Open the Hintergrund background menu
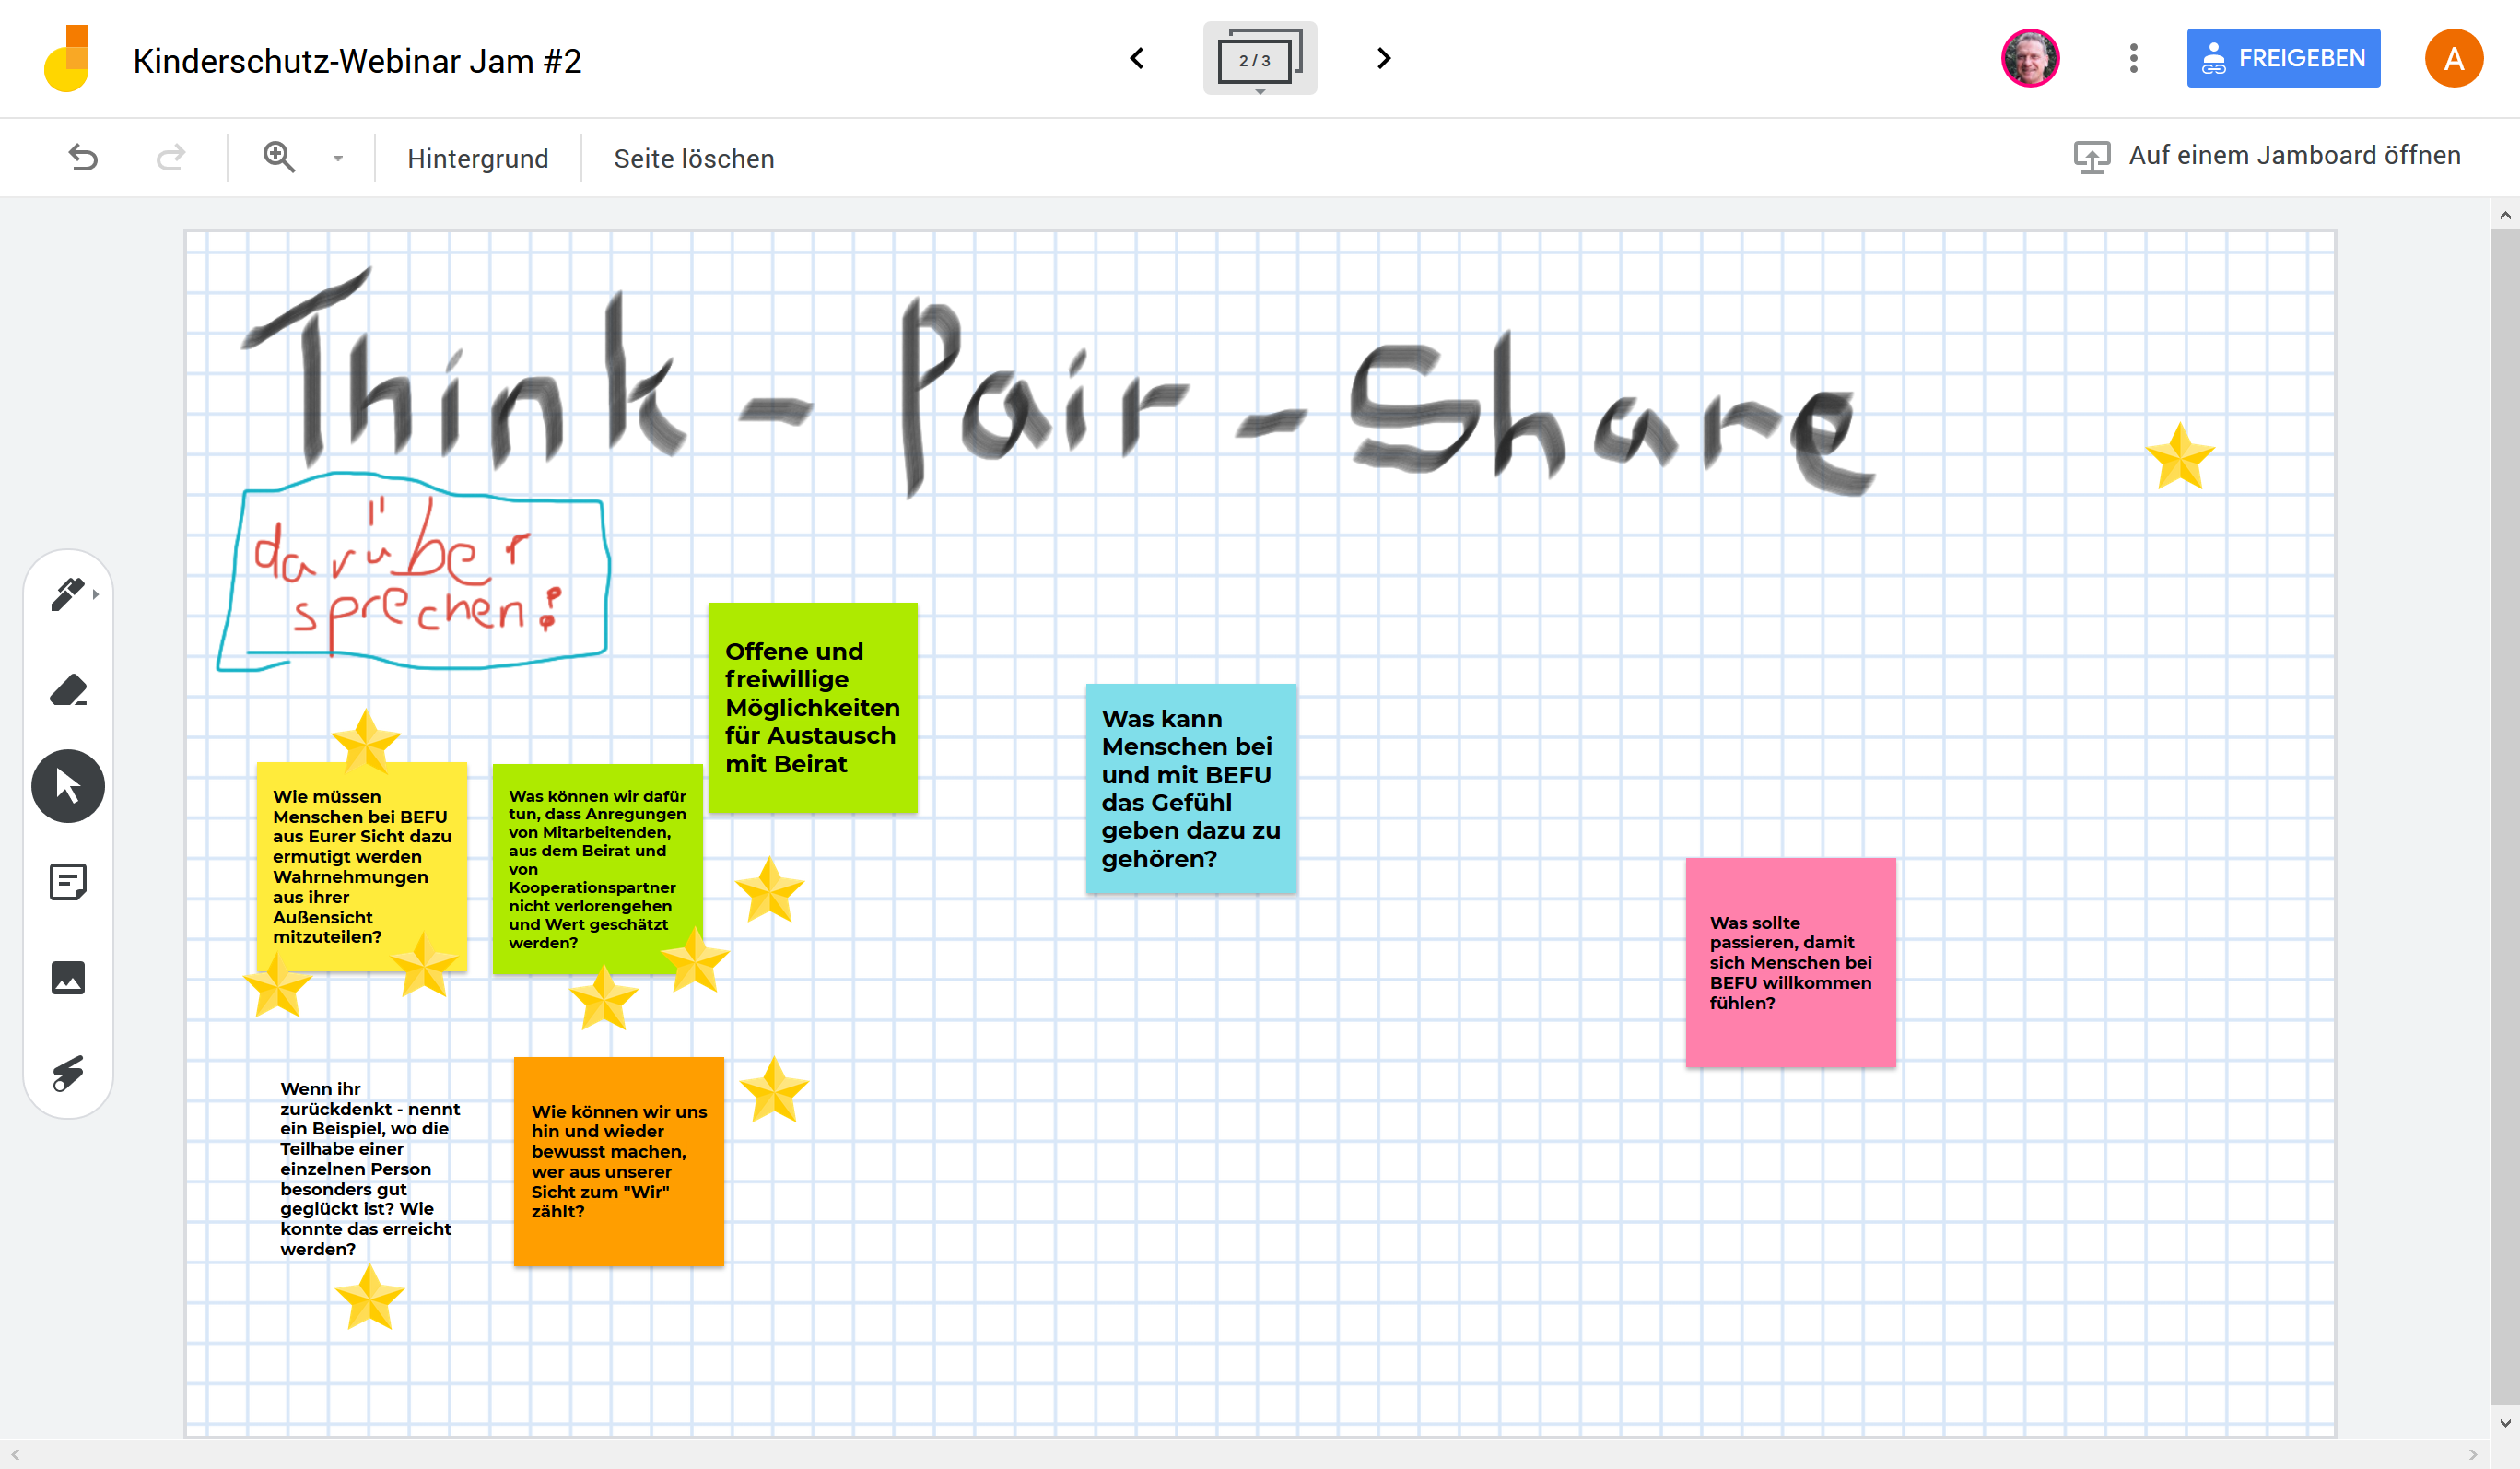The image size is (2520, 1469). [477, 159]
